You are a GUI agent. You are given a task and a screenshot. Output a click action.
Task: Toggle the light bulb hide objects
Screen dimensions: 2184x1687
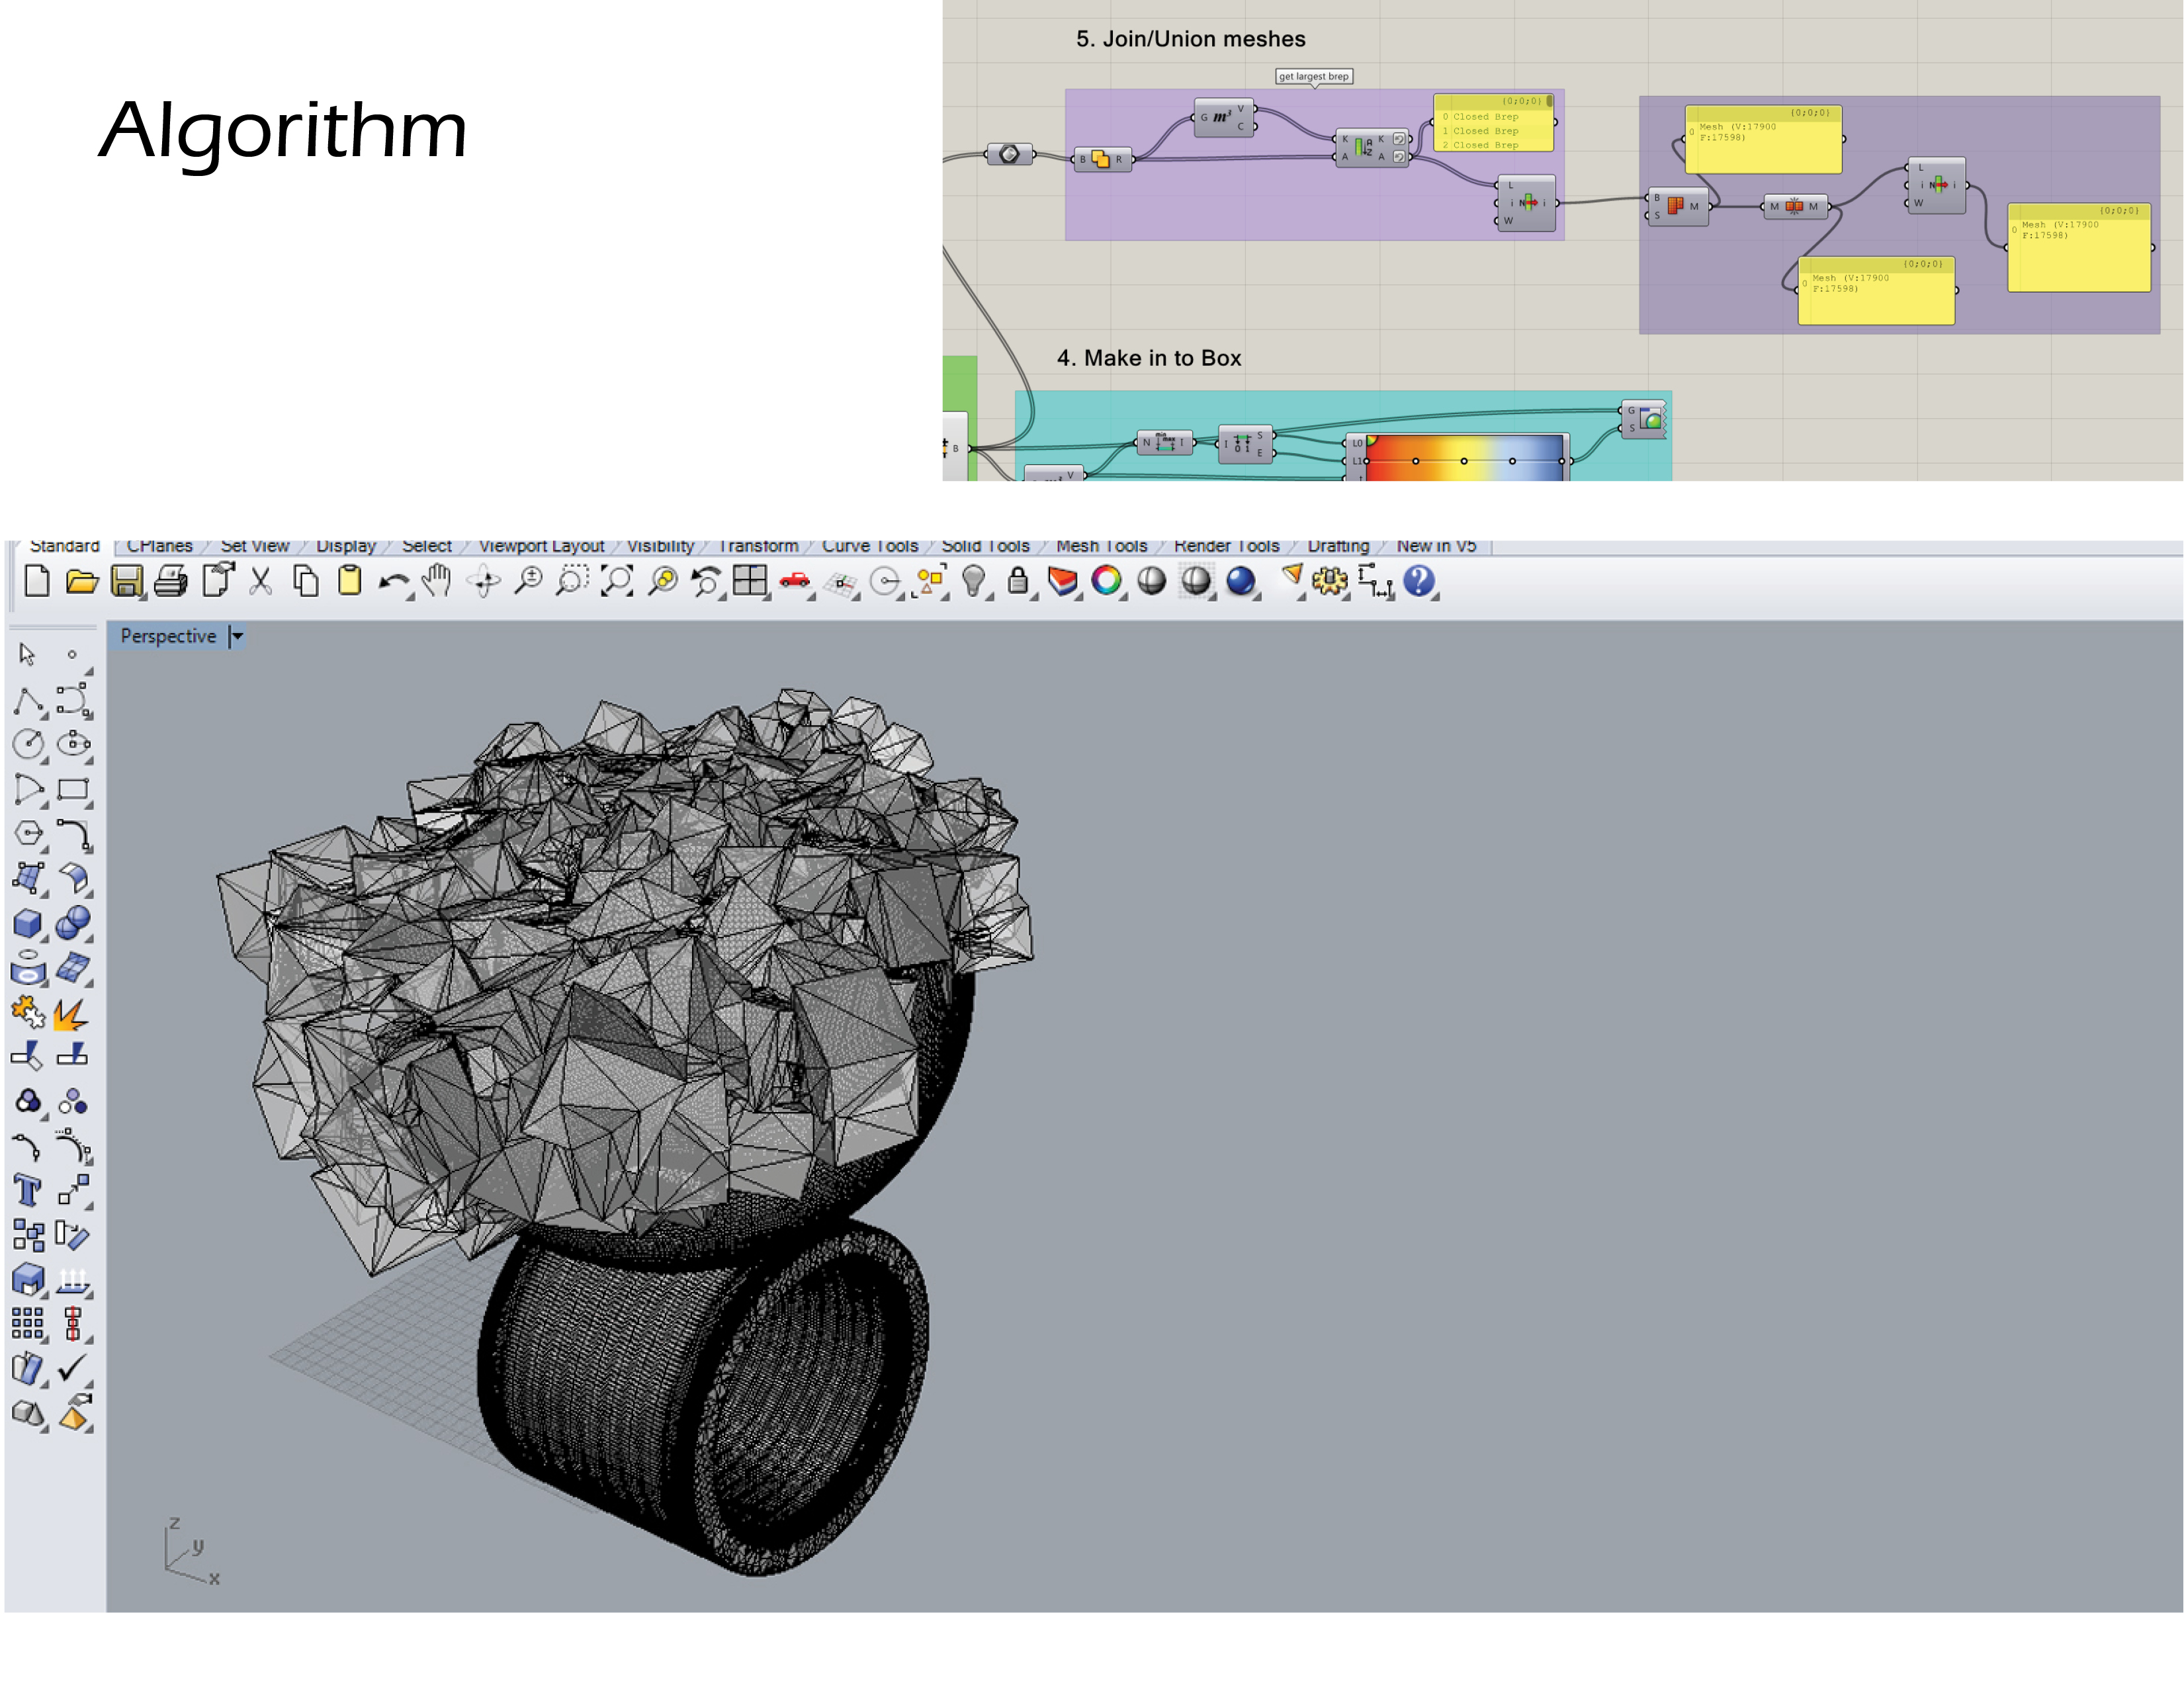[973, 581]
